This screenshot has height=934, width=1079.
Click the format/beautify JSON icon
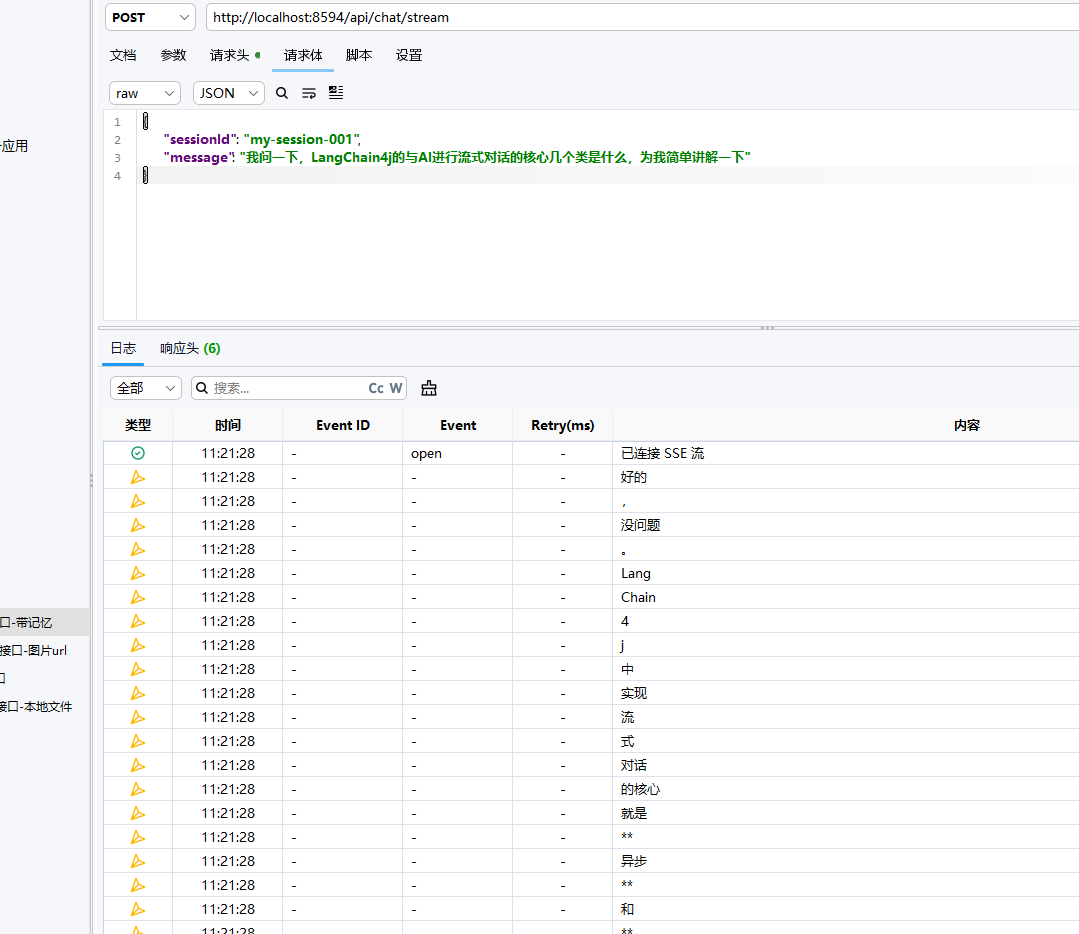click(336, 93)
